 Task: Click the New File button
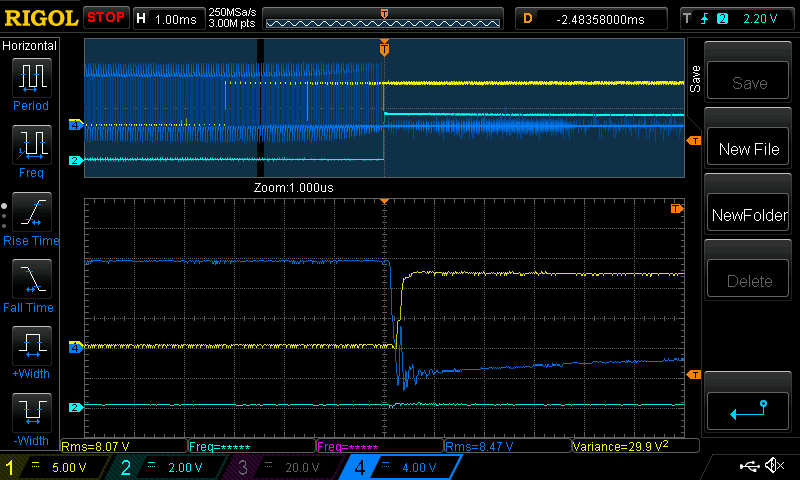(749, 149)
